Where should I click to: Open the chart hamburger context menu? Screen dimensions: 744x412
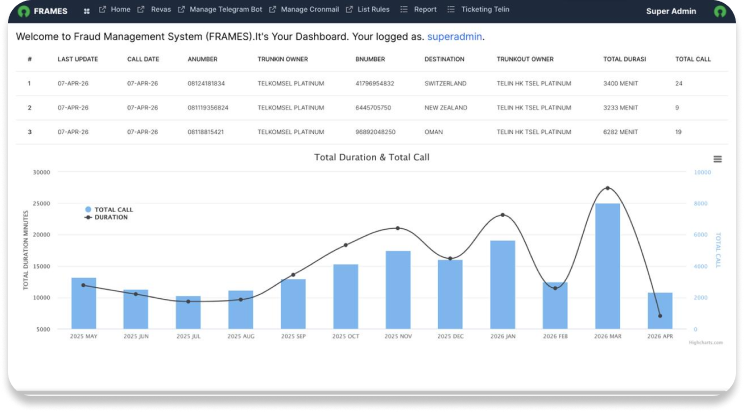click(717, 159)
